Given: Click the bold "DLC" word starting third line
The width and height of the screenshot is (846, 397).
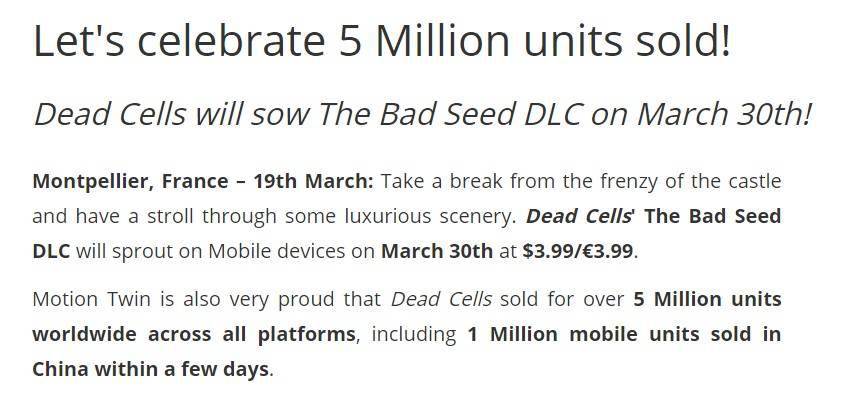Looking at the screenshot, I should click(x=51, y=251).
